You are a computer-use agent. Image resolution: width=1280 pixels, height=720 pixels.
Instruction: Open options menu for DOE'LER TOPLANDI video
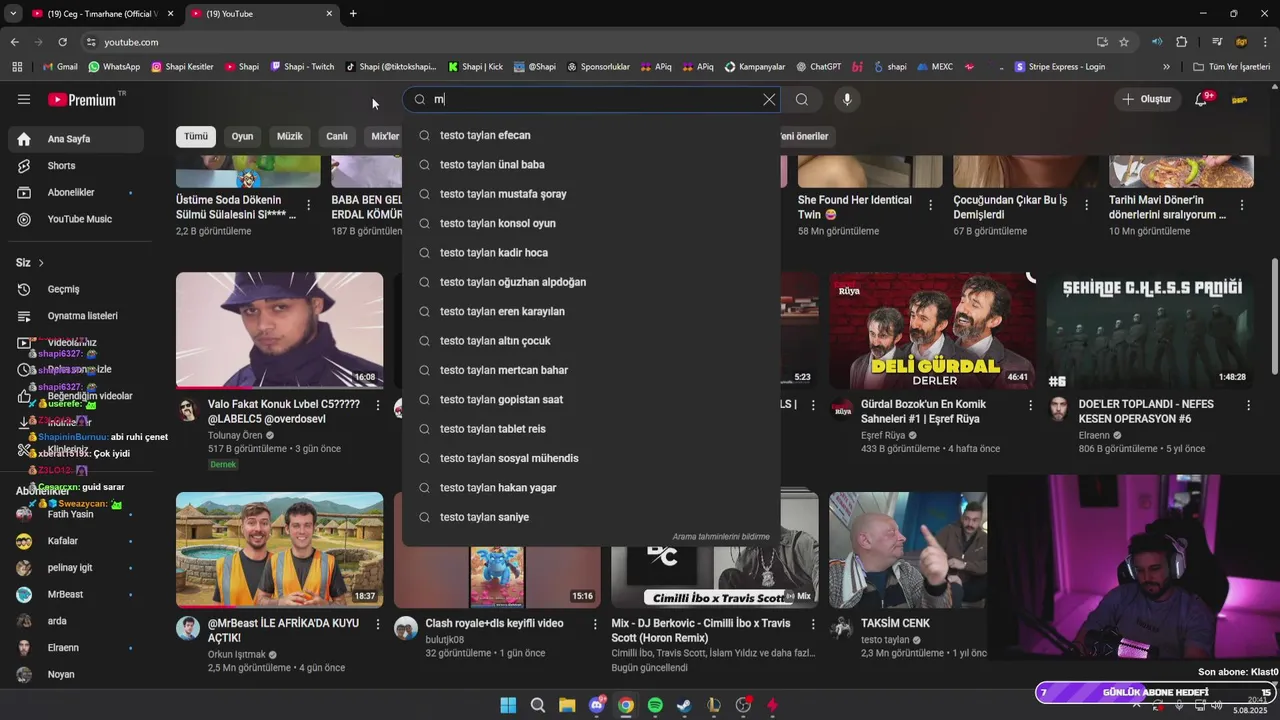tap(1248, 405)
